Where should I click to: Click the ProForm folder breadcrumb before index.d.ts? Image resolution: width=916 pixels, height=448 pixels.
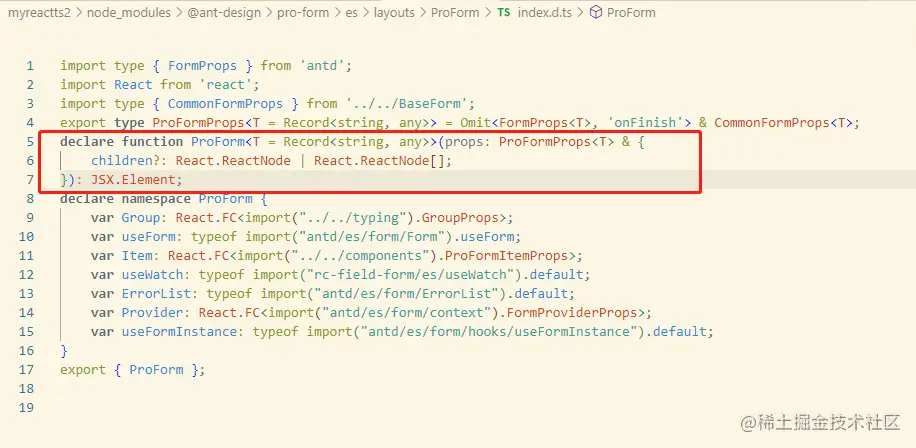coord(454,12)
